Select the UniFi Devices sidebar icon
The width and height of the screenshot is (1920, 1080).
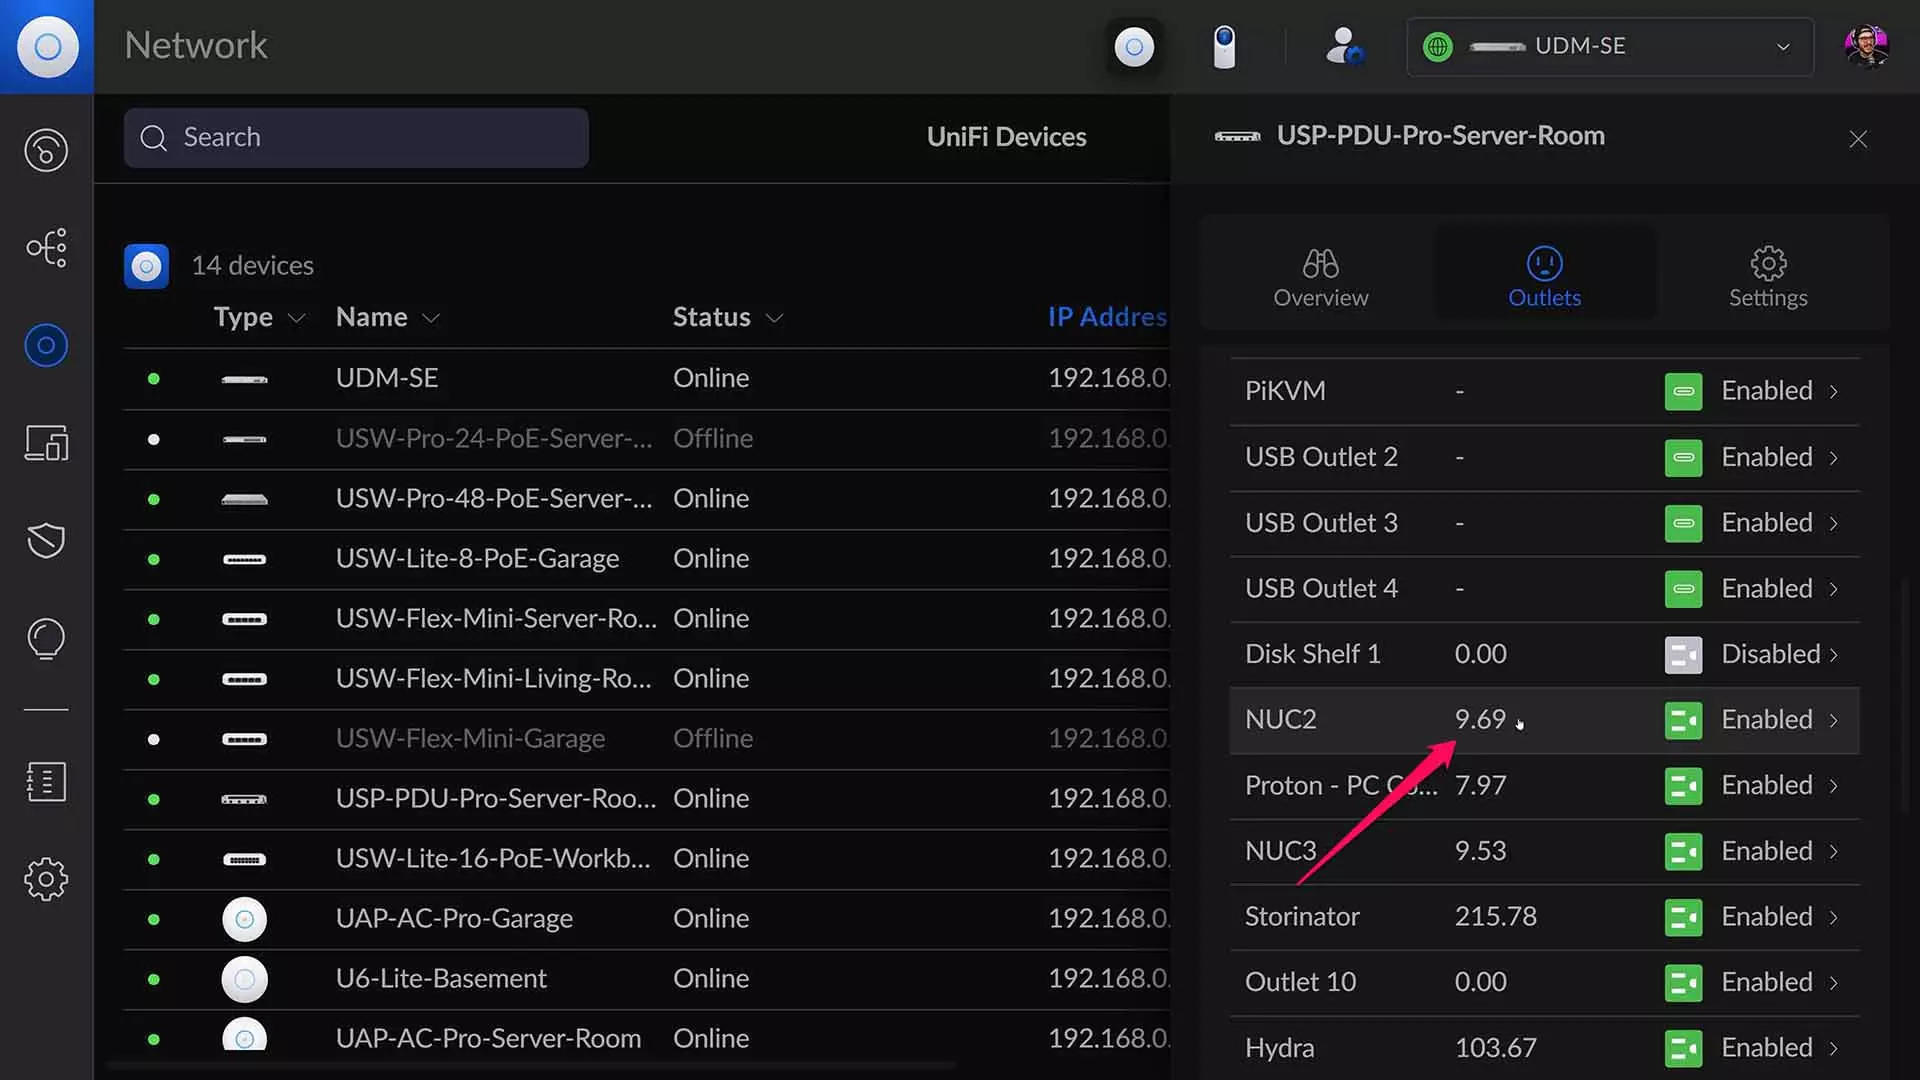point(46,345)
